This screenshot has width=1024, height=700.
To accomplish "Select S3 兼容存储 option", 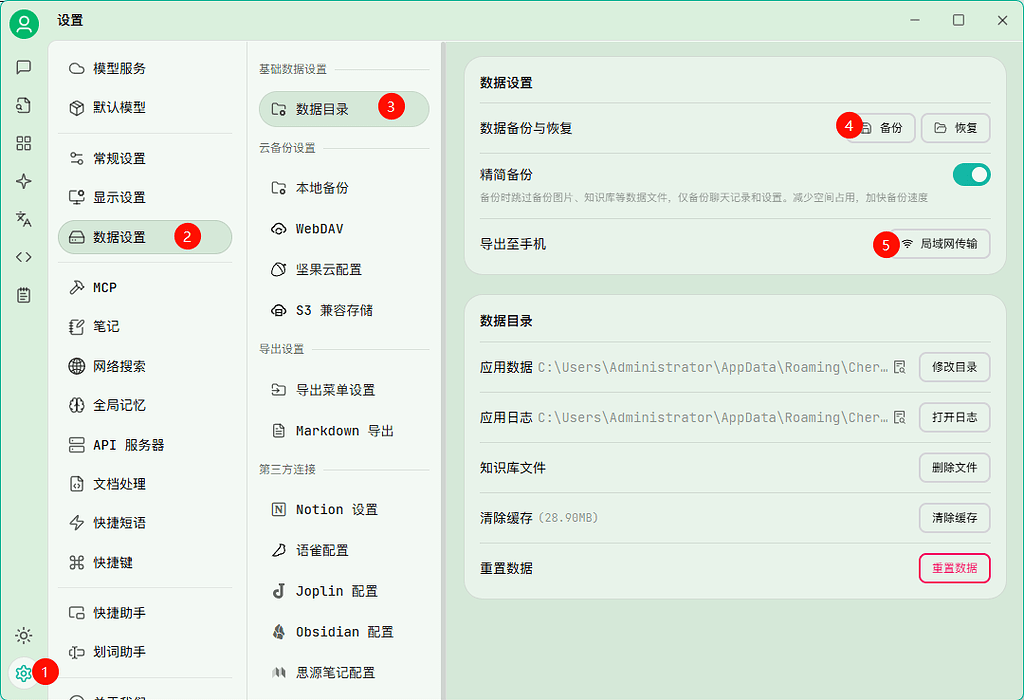I will click(344, 310).
